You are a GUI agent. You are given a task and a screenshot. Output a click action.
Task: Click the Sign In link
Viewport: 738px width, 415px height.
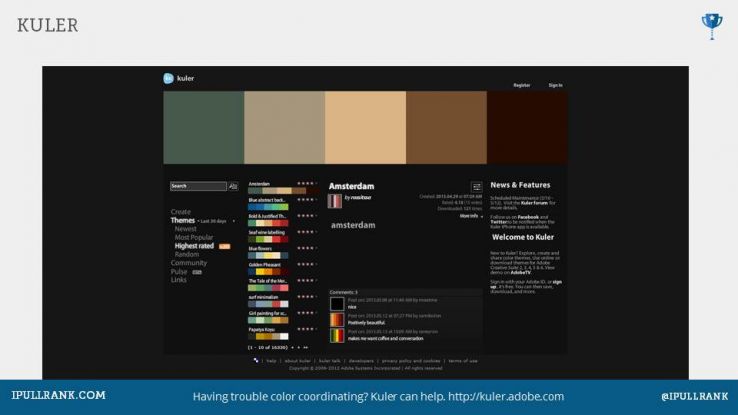pos(555,85)
